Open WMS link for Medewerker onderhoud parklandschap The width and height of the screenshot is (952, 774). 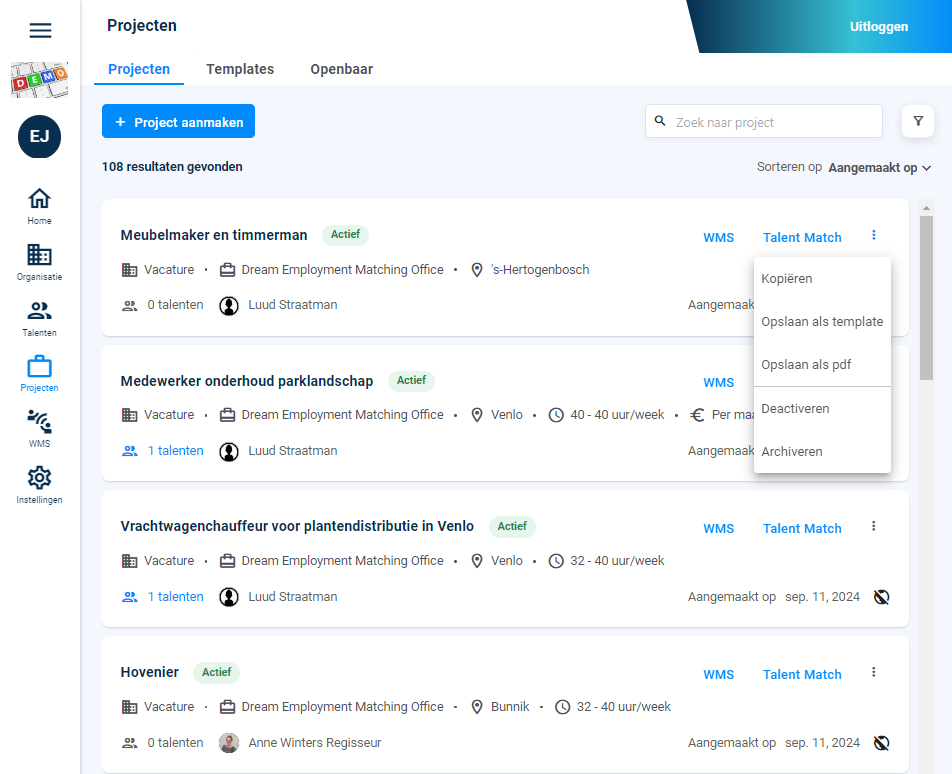click(718, 382)
